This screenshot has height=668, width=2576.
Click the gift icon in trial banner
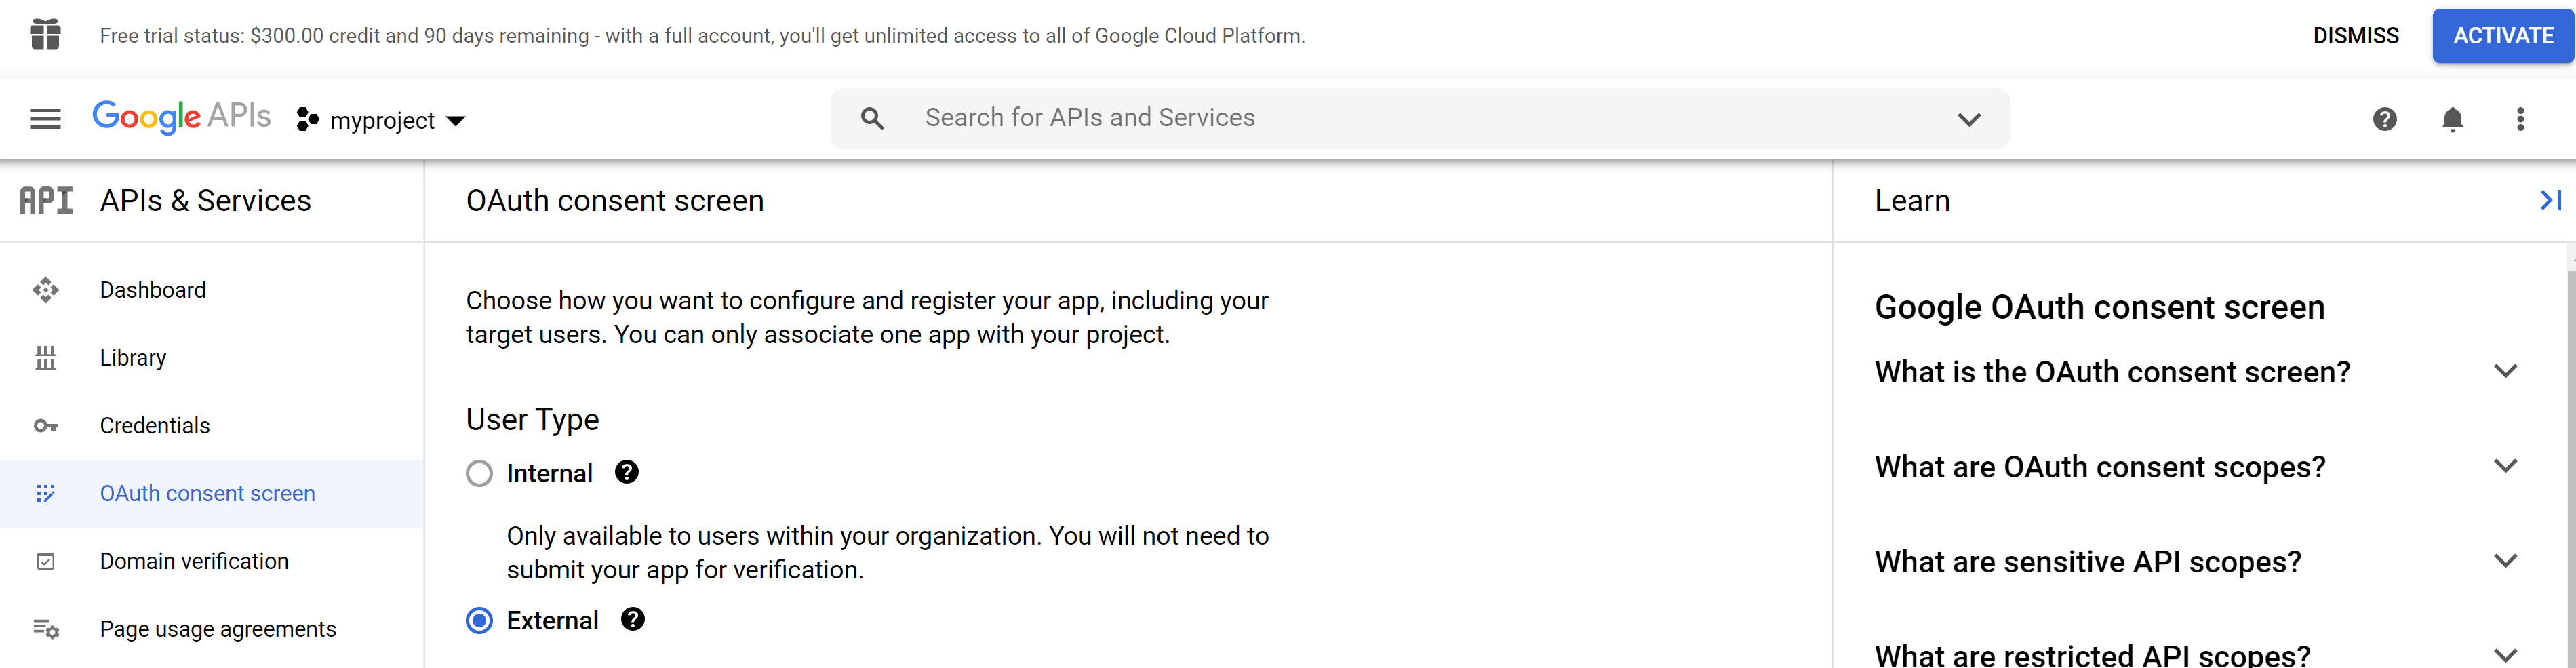click(45, 34)
